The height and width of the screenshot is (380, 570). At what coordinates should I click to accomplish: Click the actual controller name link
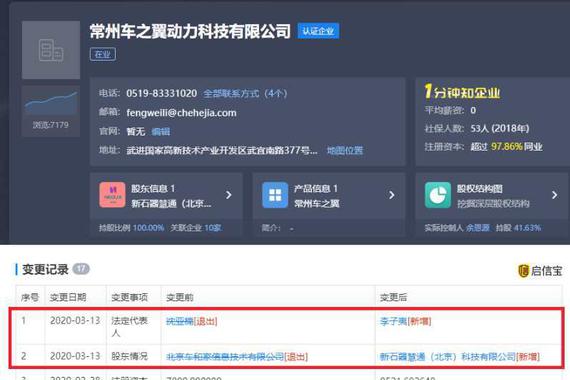(x=478, y=228)
